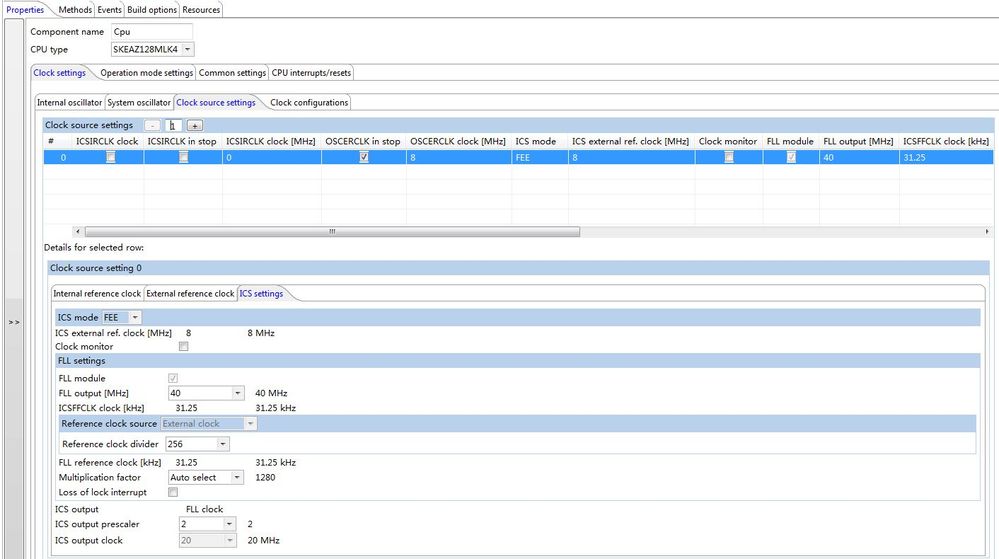Switch to the Properties tab

pyautogui.click(x=25, y=10)
